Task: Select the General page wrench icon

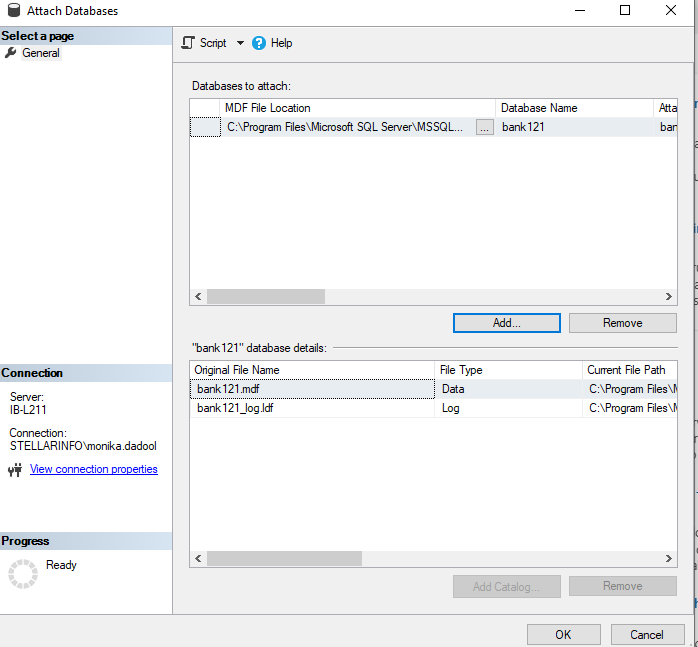Action: click(x=11, y=53)
